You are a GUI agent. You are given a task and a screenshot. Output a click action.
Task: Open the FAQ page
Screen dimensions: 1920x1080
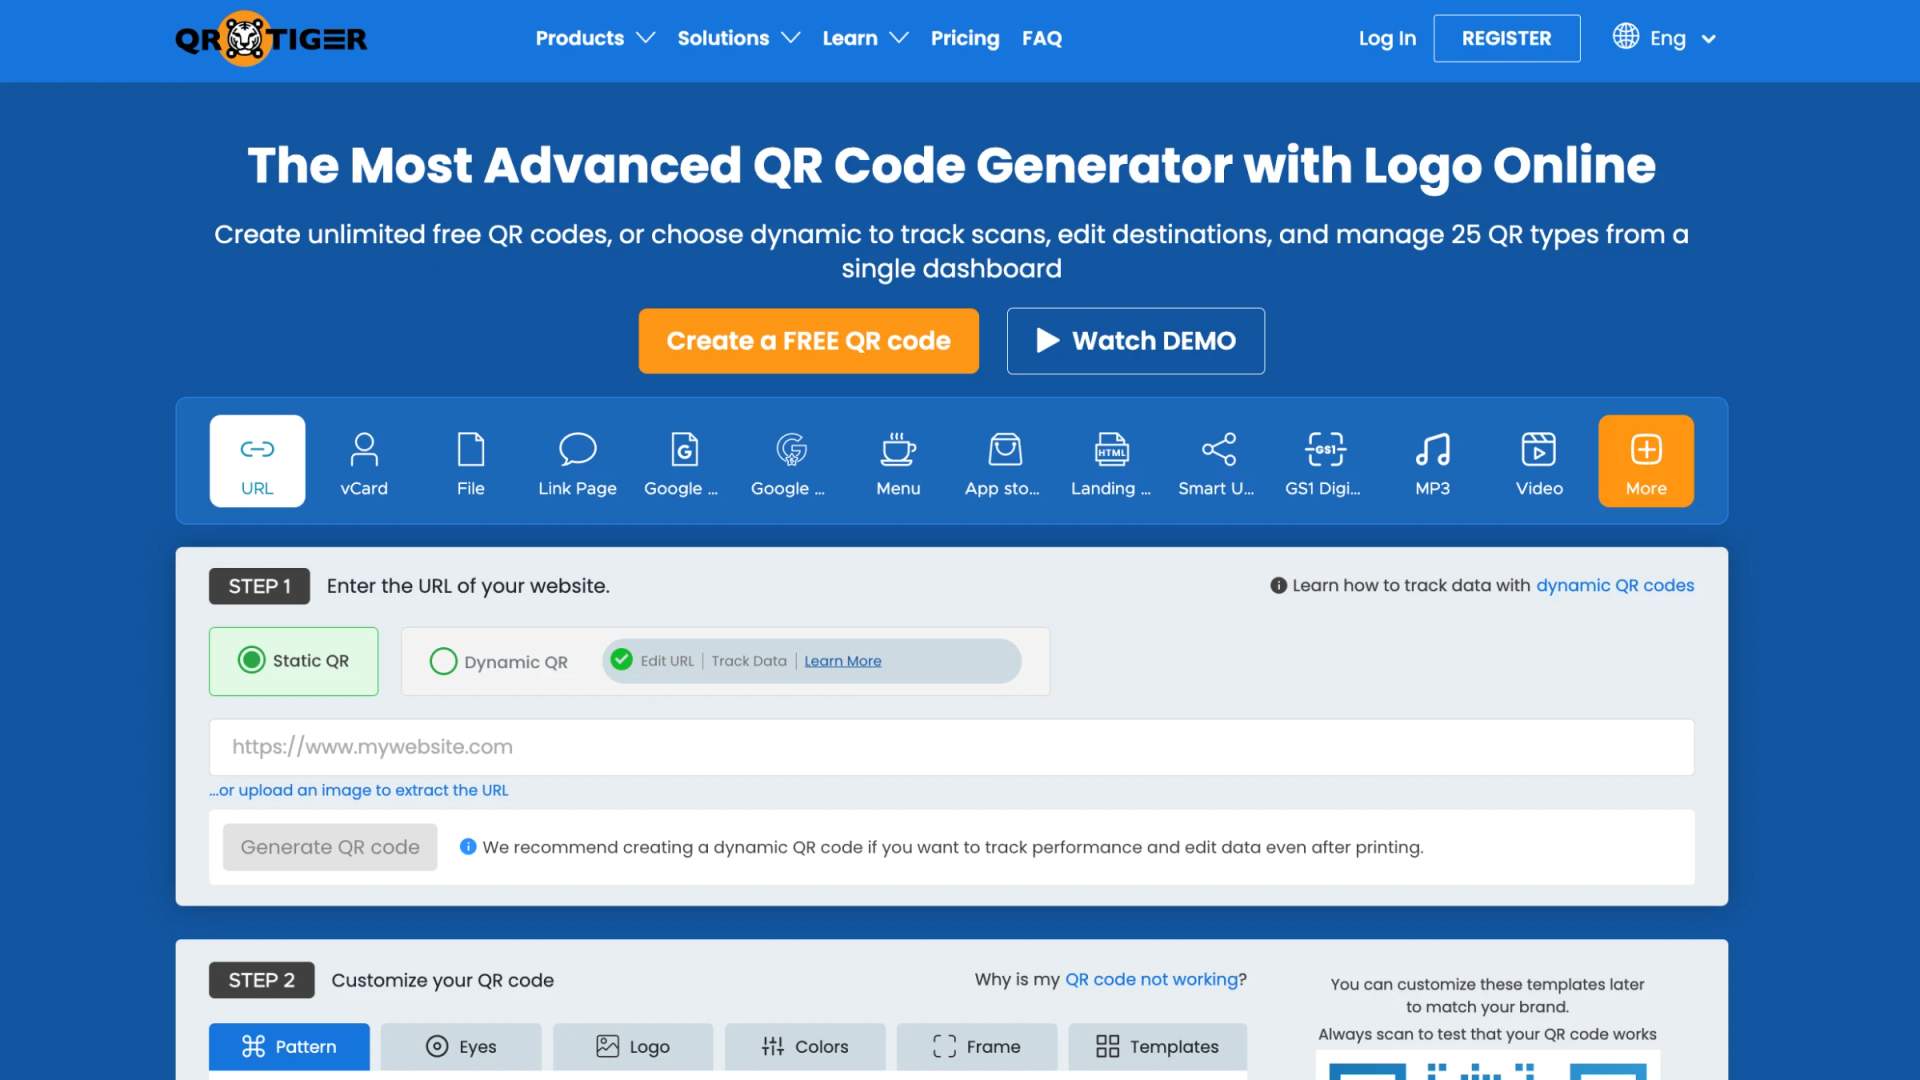[1042, 38]
